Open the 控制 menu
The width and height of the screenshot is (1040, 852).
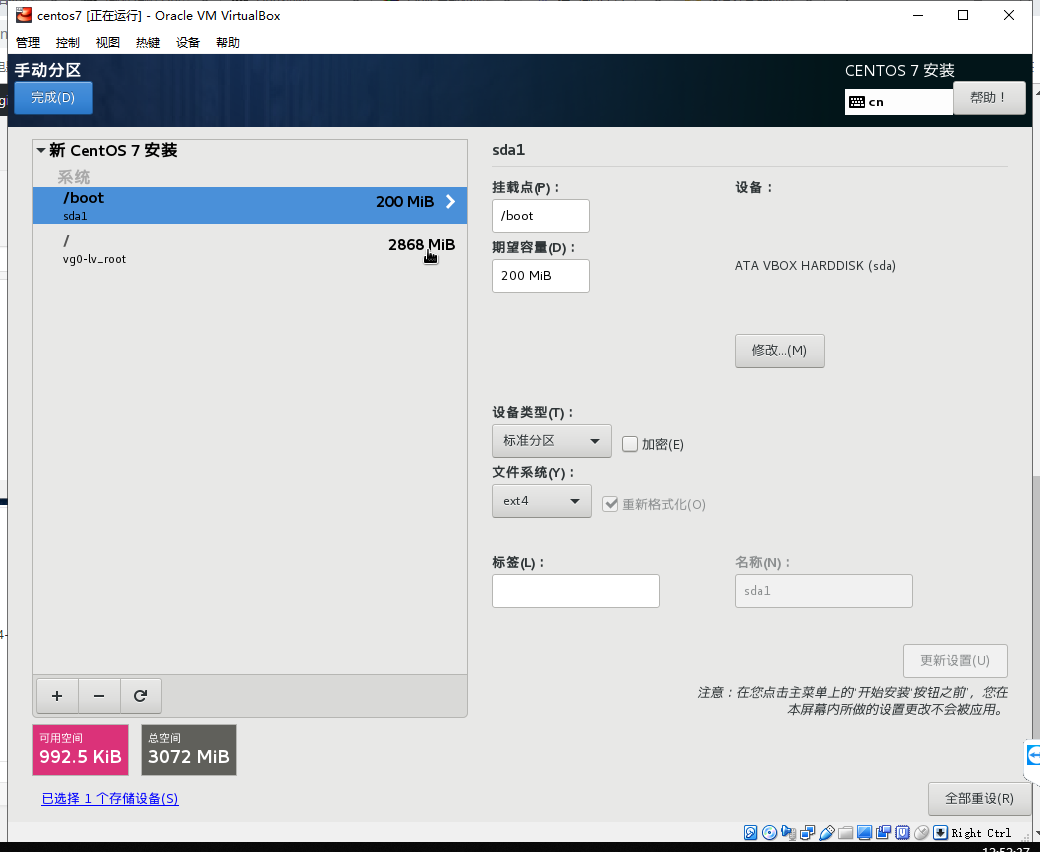(x=68, y=42)
